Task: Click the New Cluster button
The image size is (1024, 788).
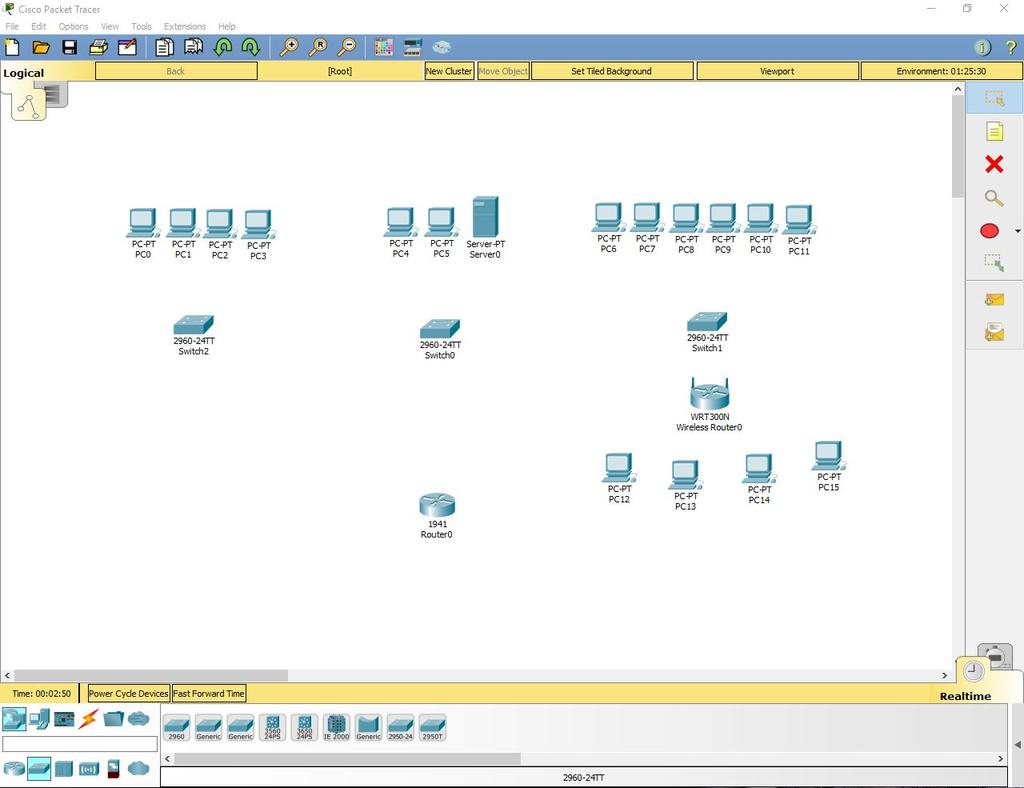Action: pyautogui.click(x=449, y=71)
